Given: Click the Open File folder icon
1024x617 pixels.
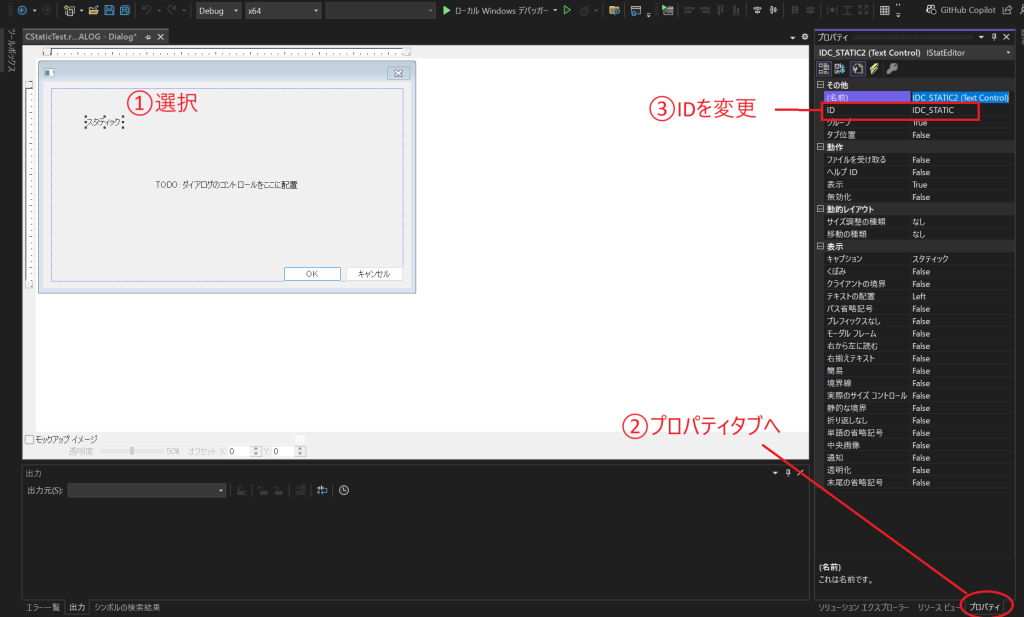Looking at the screenshot, I should [x=94, y=11].
